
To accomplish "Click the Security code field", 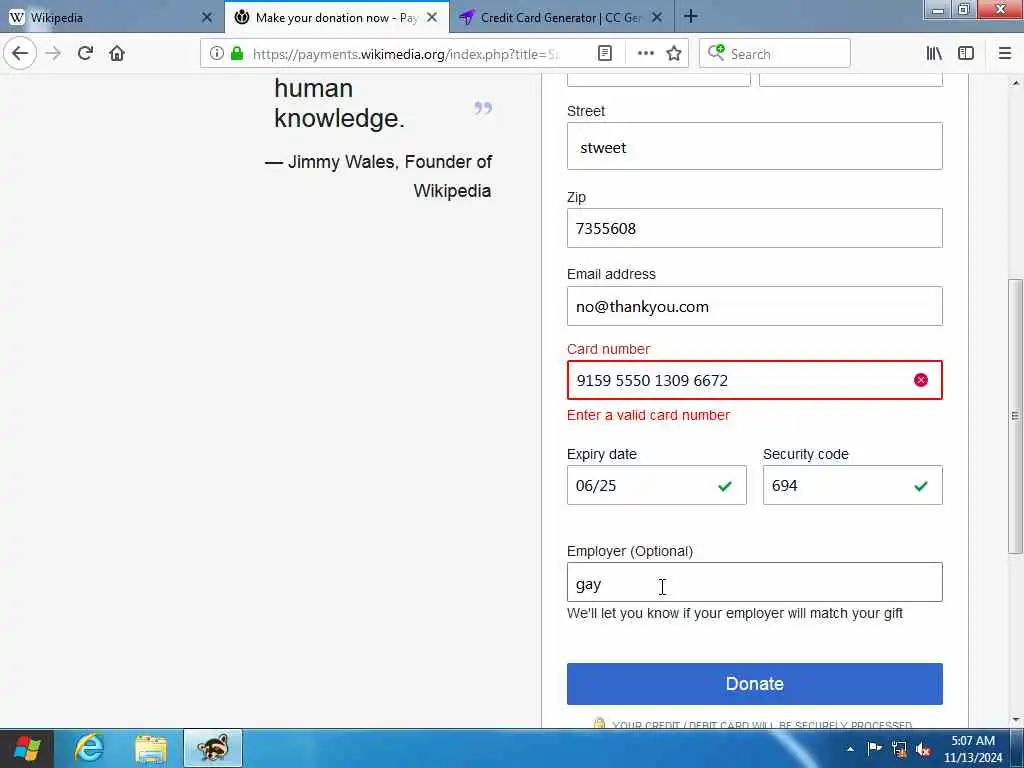I will (852, 485).
